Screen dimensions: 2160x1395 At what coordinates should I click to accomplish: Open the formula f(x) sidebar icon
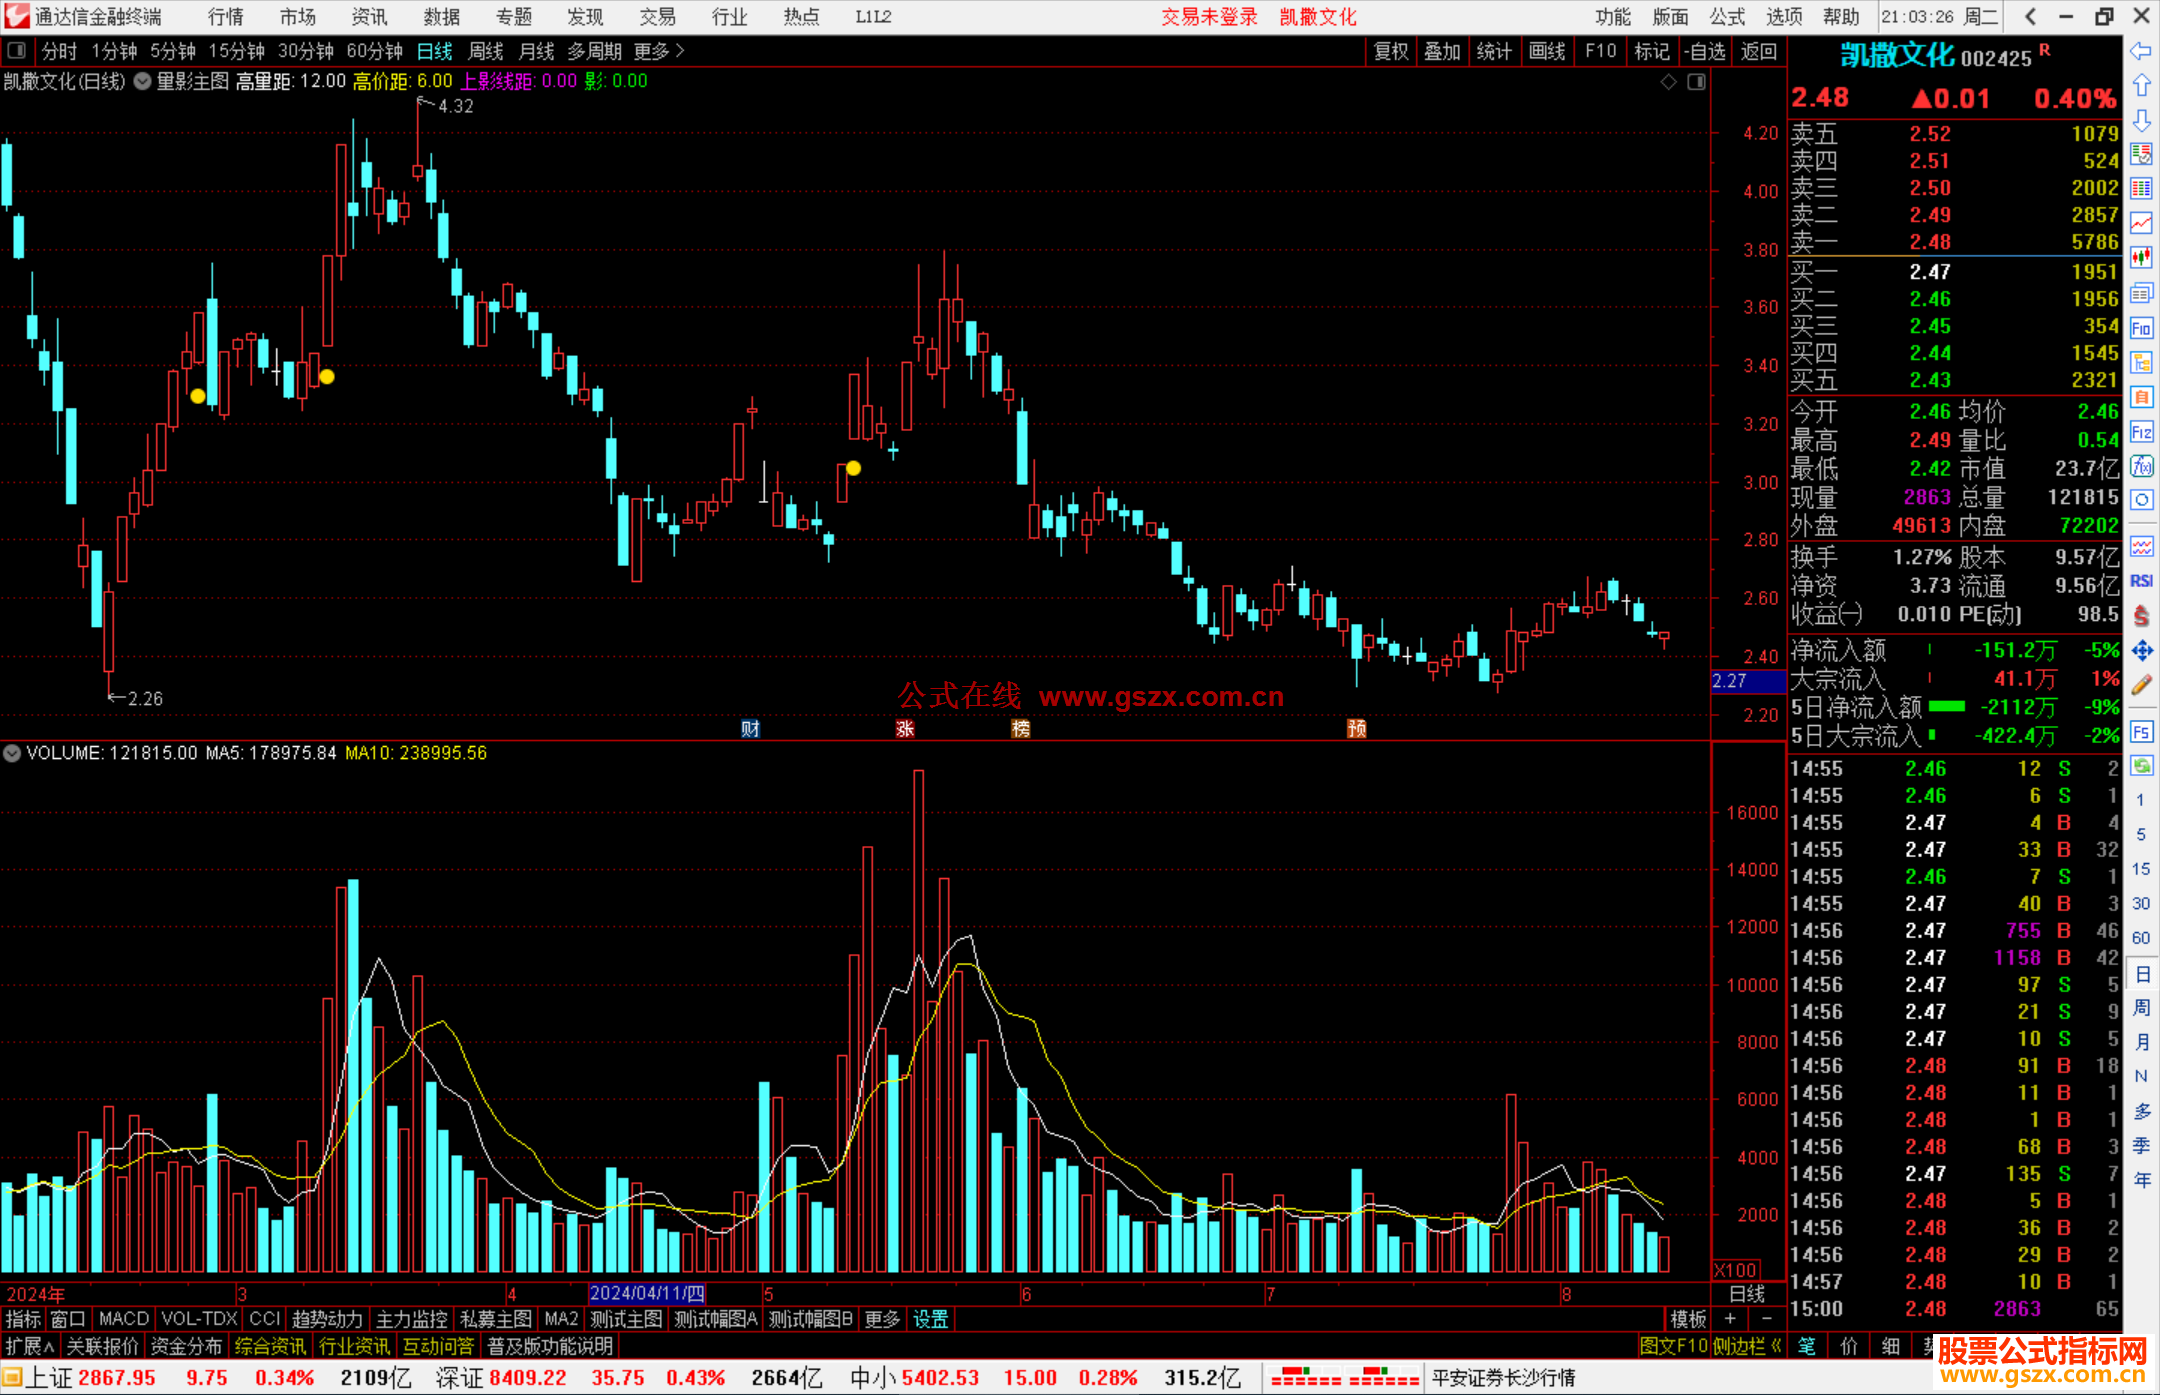tap(2141, 466)
